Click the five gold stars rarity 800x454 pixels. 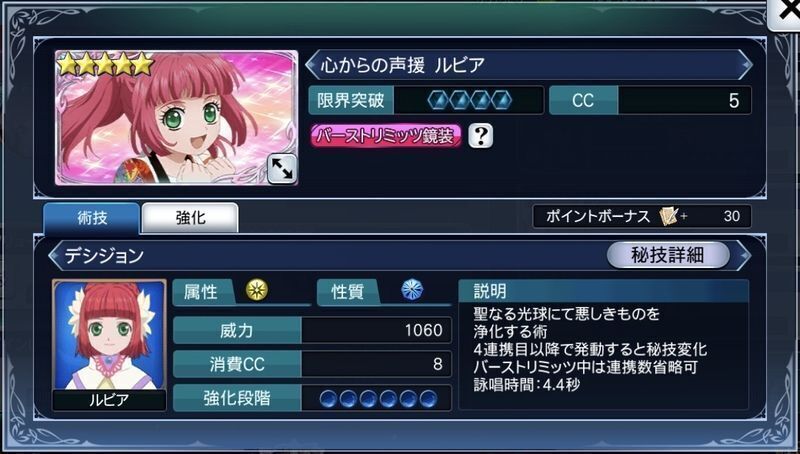click(x=106, y=64)
